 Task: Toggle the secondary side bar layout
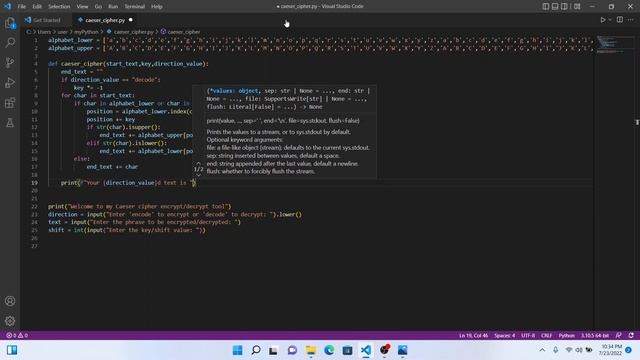[564, 6]
